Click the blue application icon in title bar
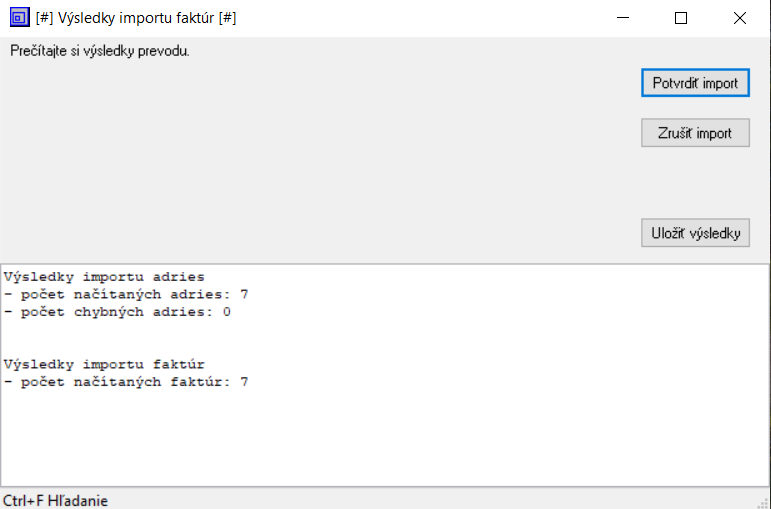771x509 pixels. coord(20,18)
